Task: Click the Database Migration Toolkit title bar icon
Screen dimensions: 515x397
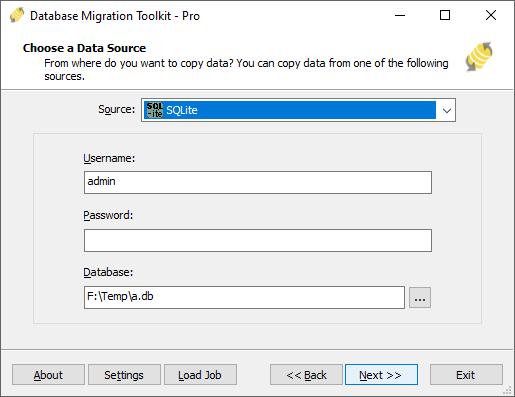Action: pos(17,15)
